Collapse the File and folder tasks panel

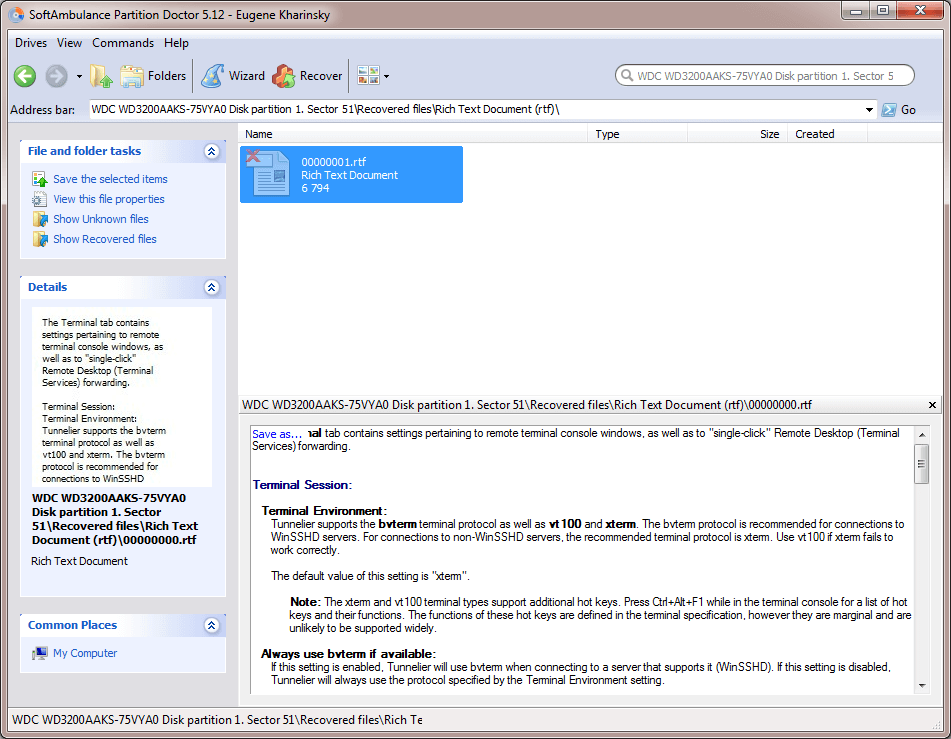211,151
